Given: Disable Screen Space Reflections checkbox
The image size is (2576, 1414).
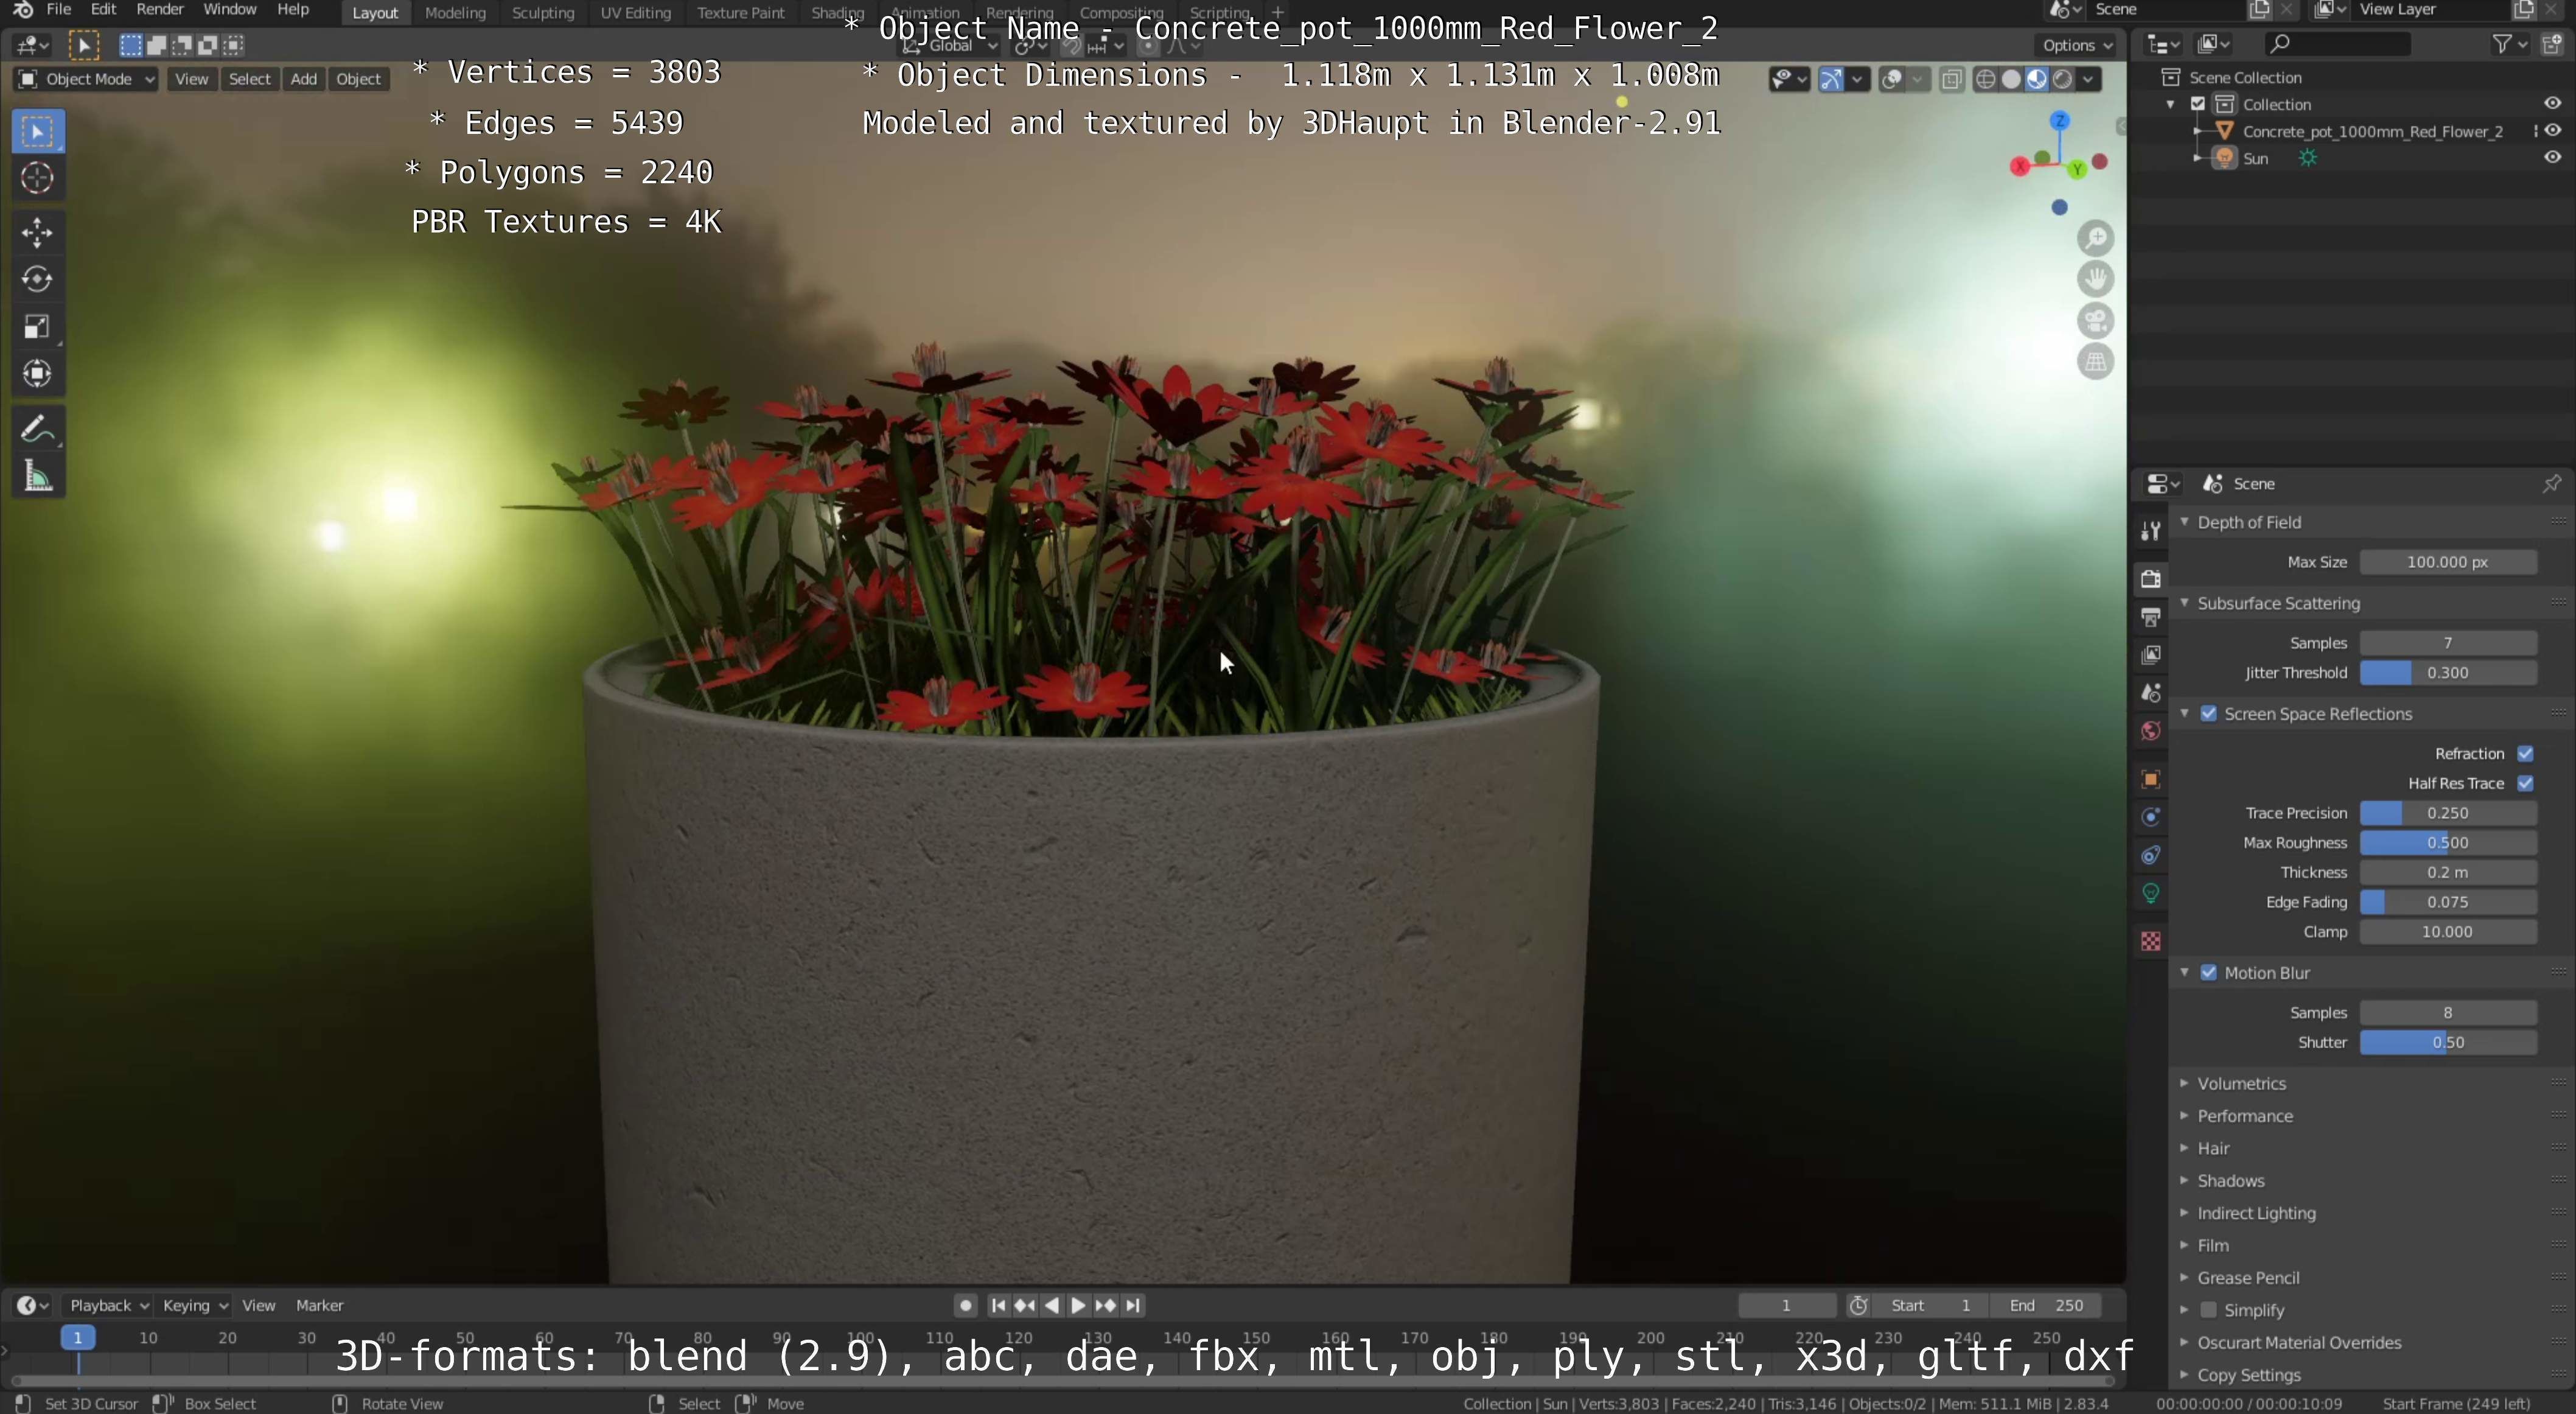Looking at the screenshot, I should pos(2209,714).
